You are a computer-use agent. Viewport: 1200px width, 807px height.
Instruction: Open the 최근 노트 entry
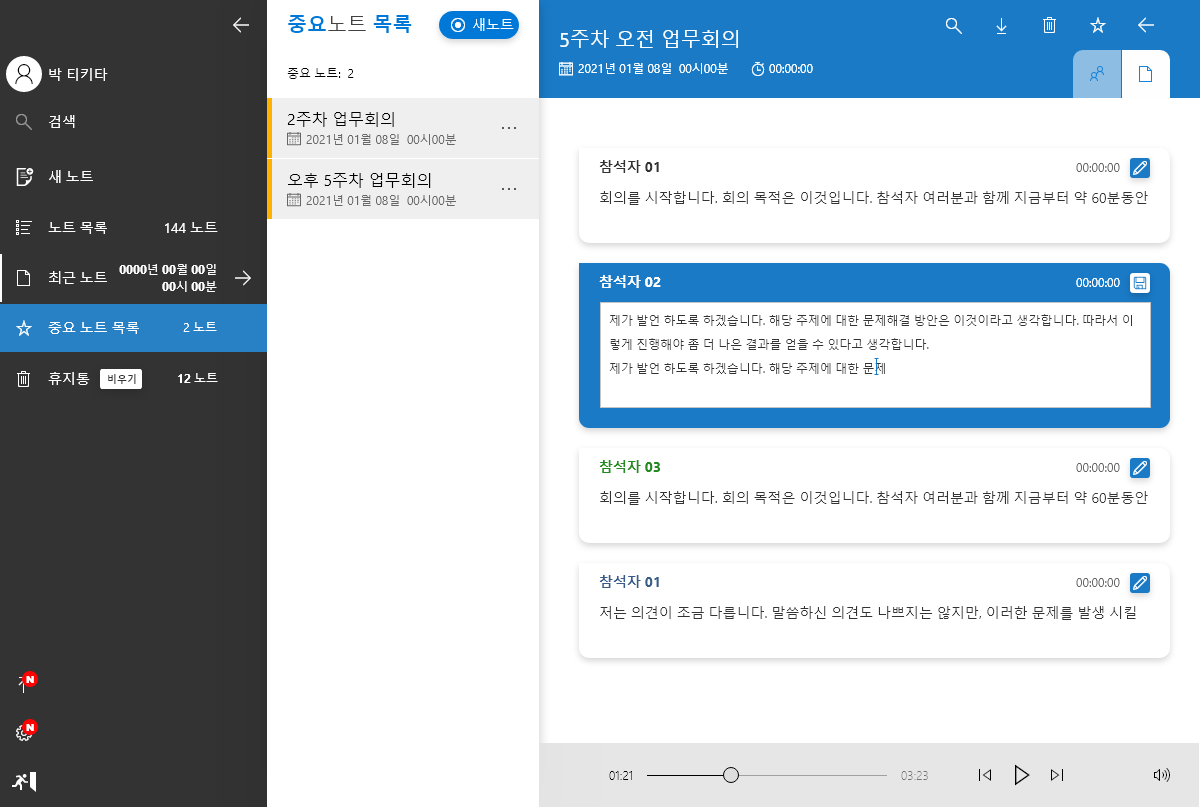coord(133,278)
